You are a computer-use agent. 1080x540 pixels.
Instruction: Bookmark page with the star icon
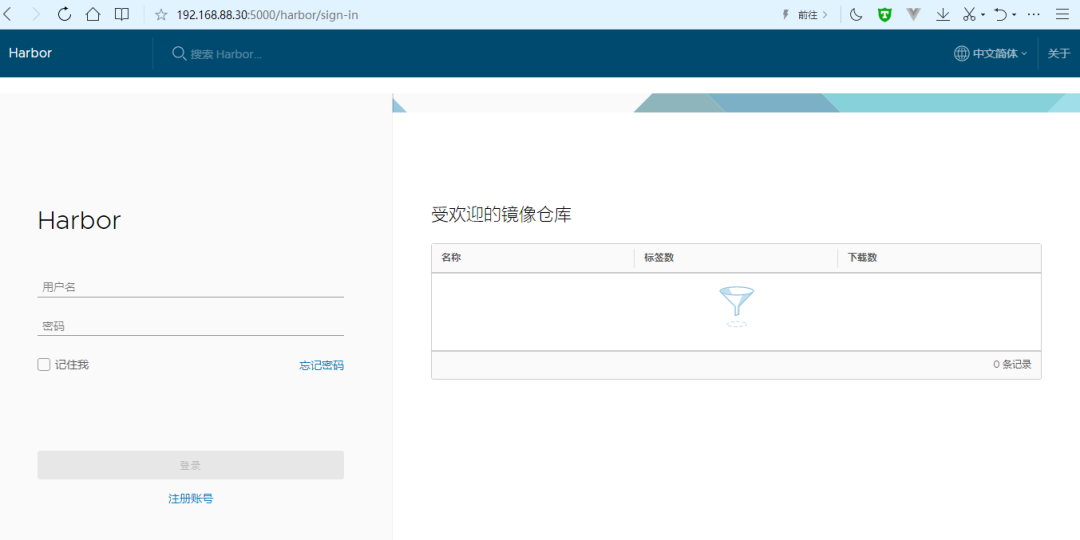tap(161, 14)
